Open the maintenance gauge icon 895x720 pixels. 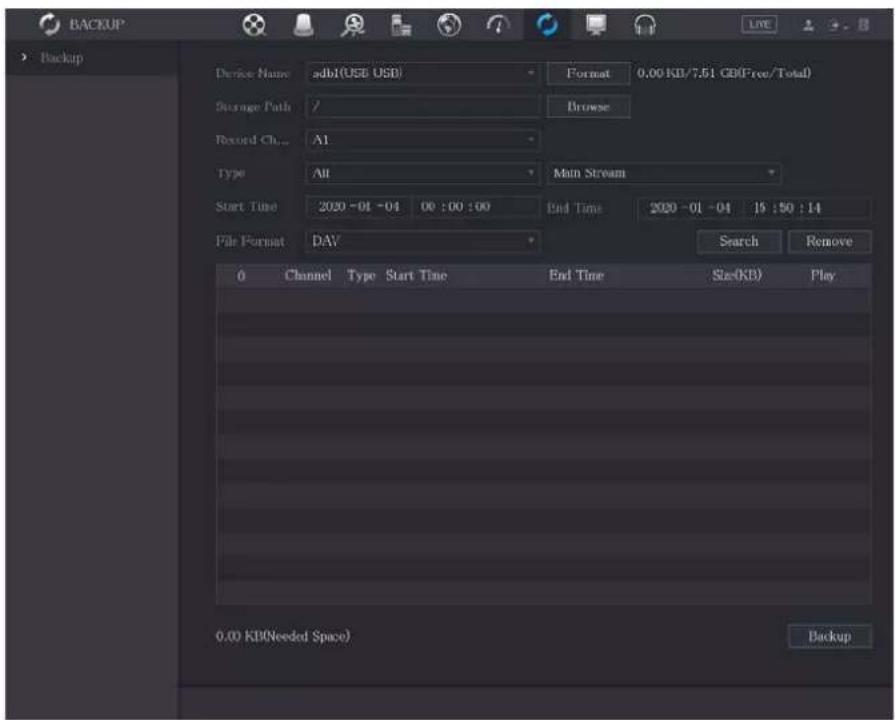[x=498, y=25]
